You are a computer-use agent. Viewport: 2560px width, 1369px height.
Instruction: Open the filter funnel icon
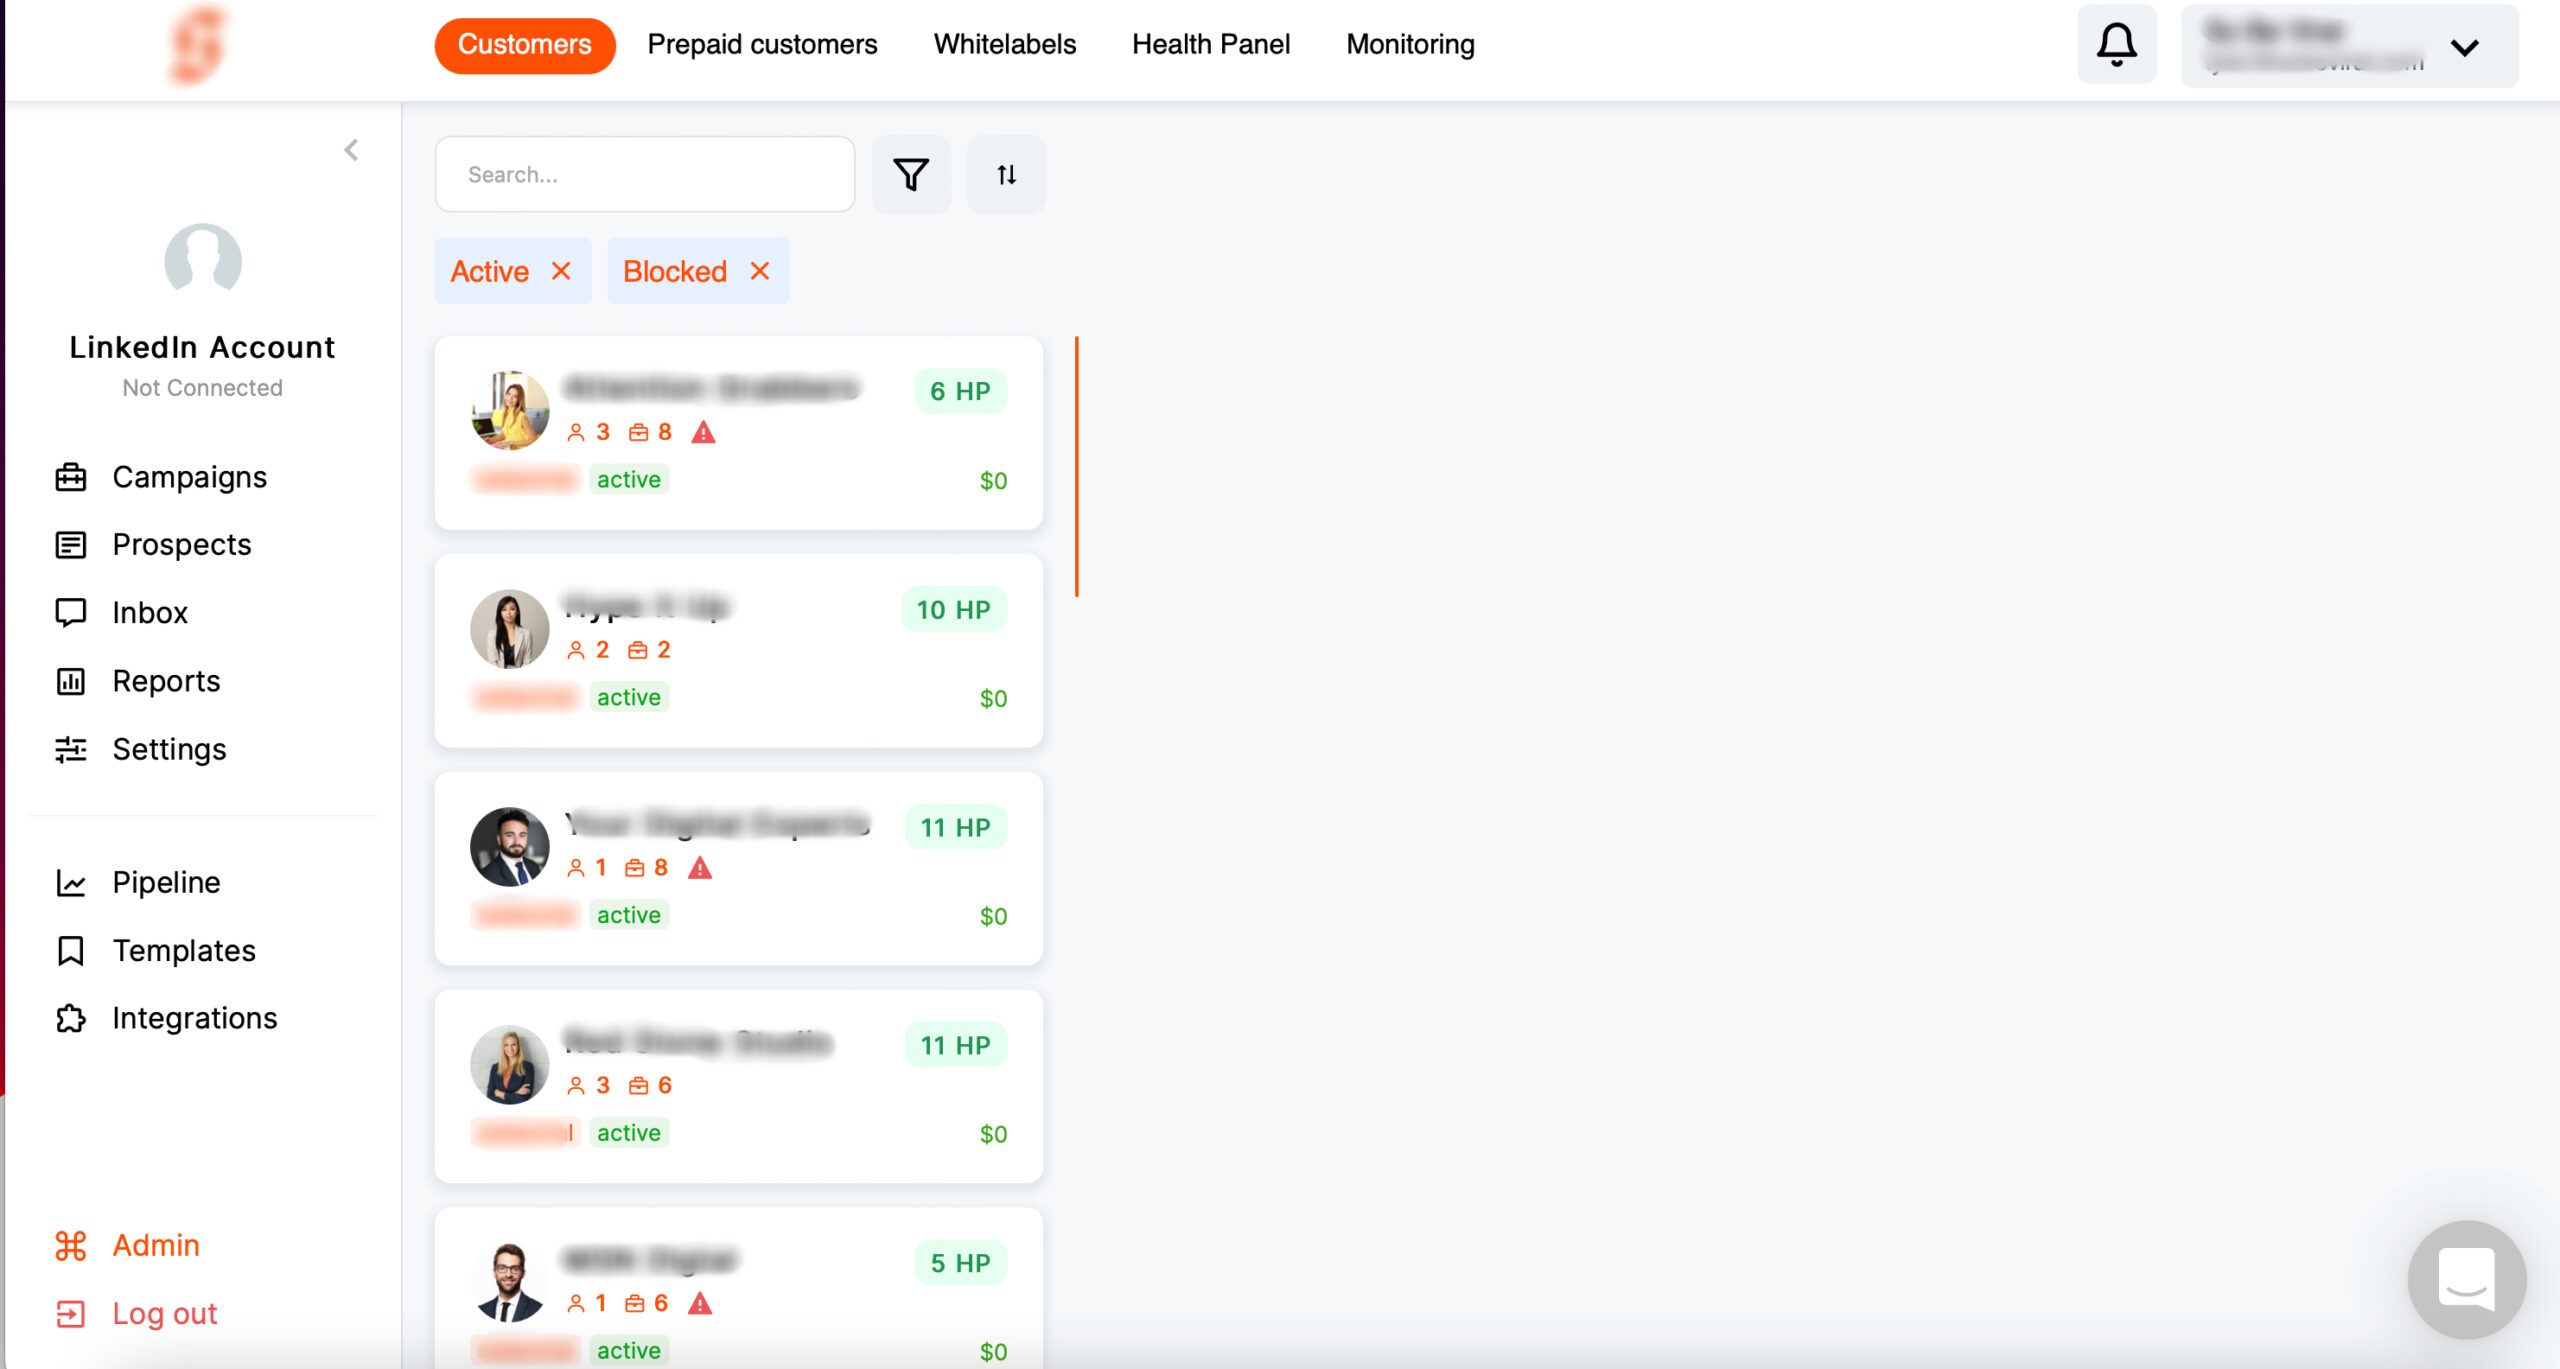pos(910,175)
